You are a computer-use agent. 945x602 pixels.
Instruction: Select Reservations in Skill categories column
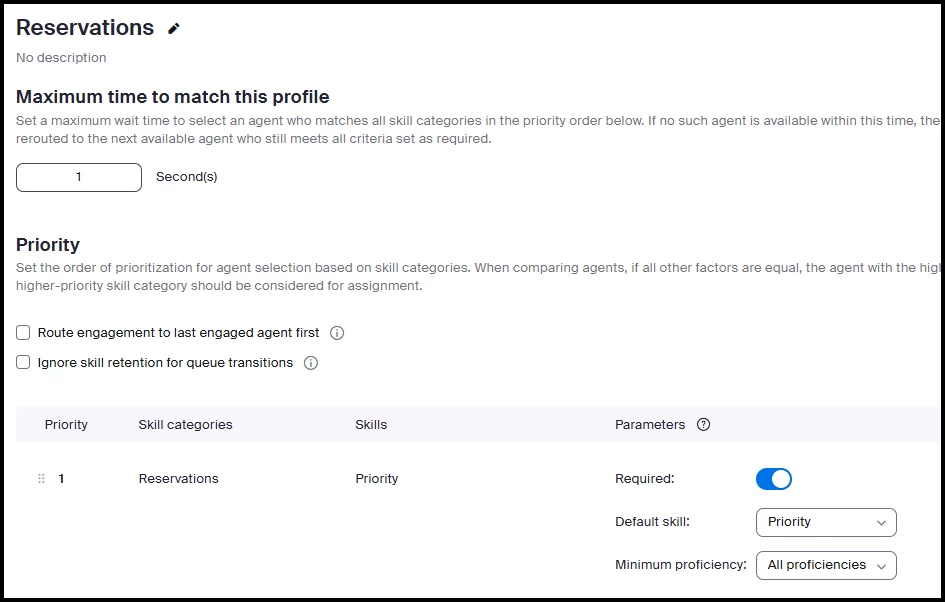(x=178, y=479)
